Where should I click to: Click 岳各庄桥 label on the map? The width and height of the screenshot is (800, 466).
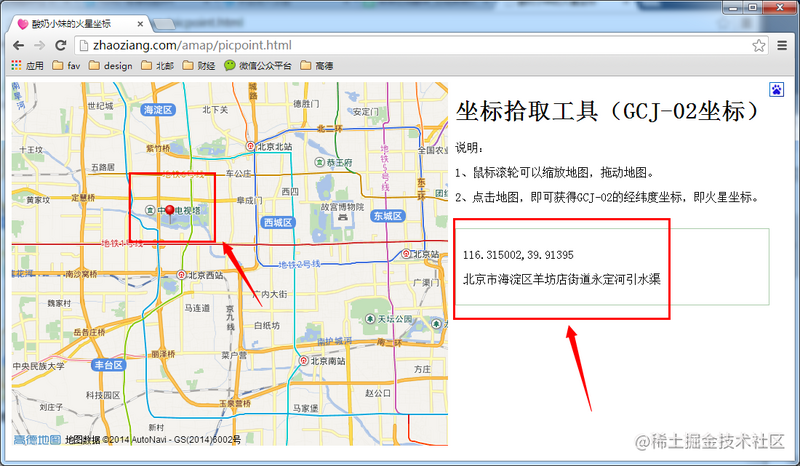89,332
